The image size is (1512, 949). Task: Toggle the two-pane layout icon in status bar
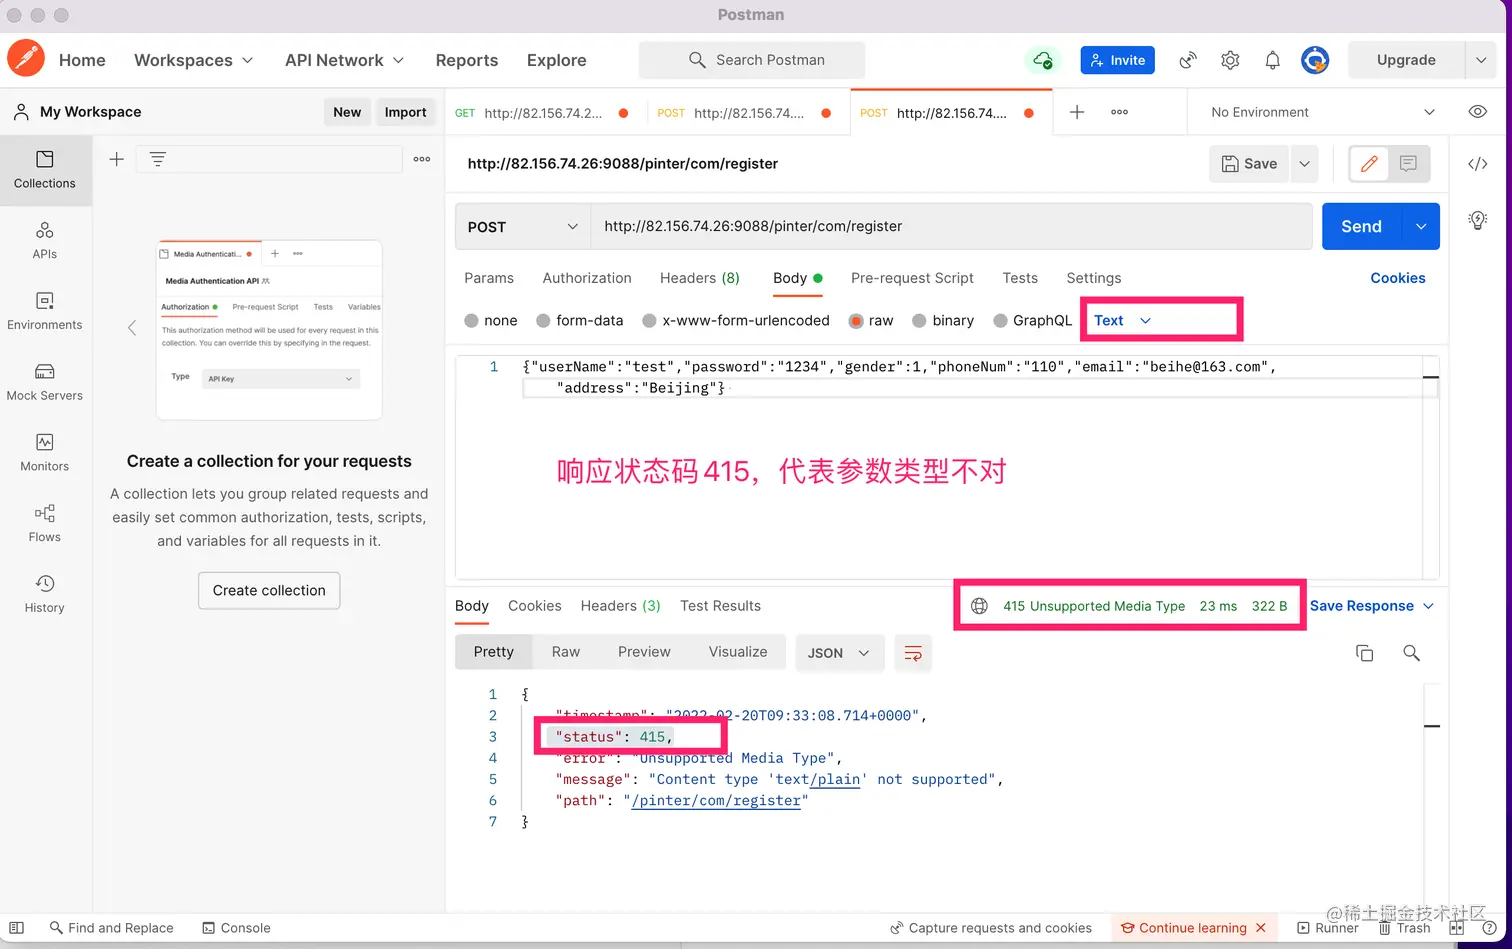click(1456, 928)
